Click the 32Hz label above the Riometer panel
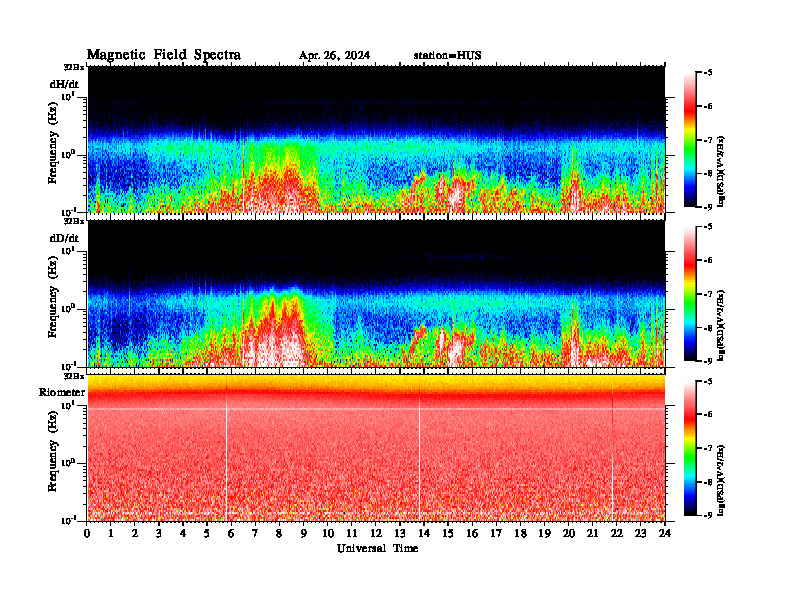 [x=74, y=375]
